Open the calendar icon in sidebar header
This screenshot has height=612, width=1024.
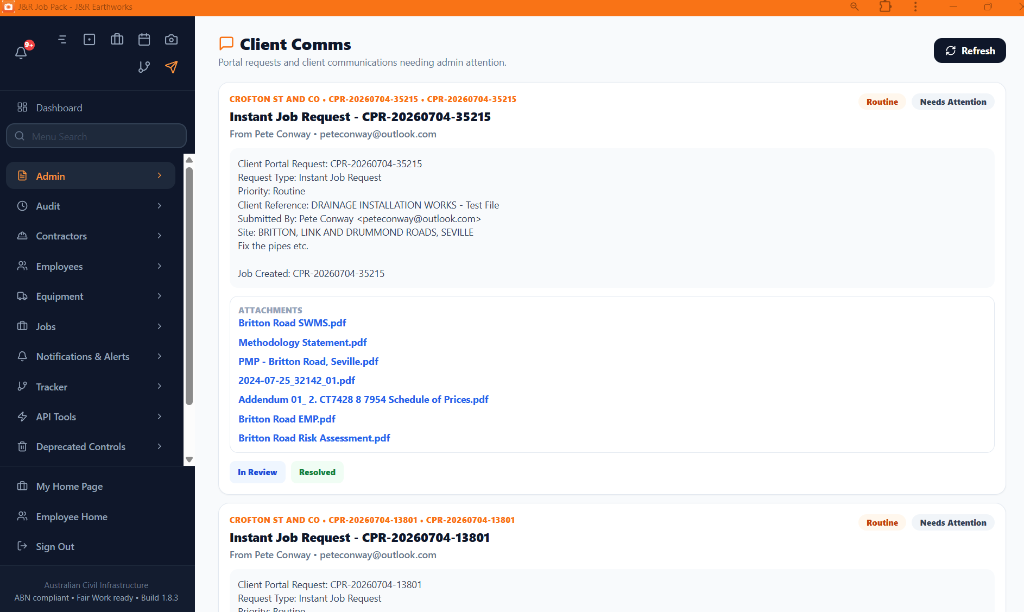144,39
